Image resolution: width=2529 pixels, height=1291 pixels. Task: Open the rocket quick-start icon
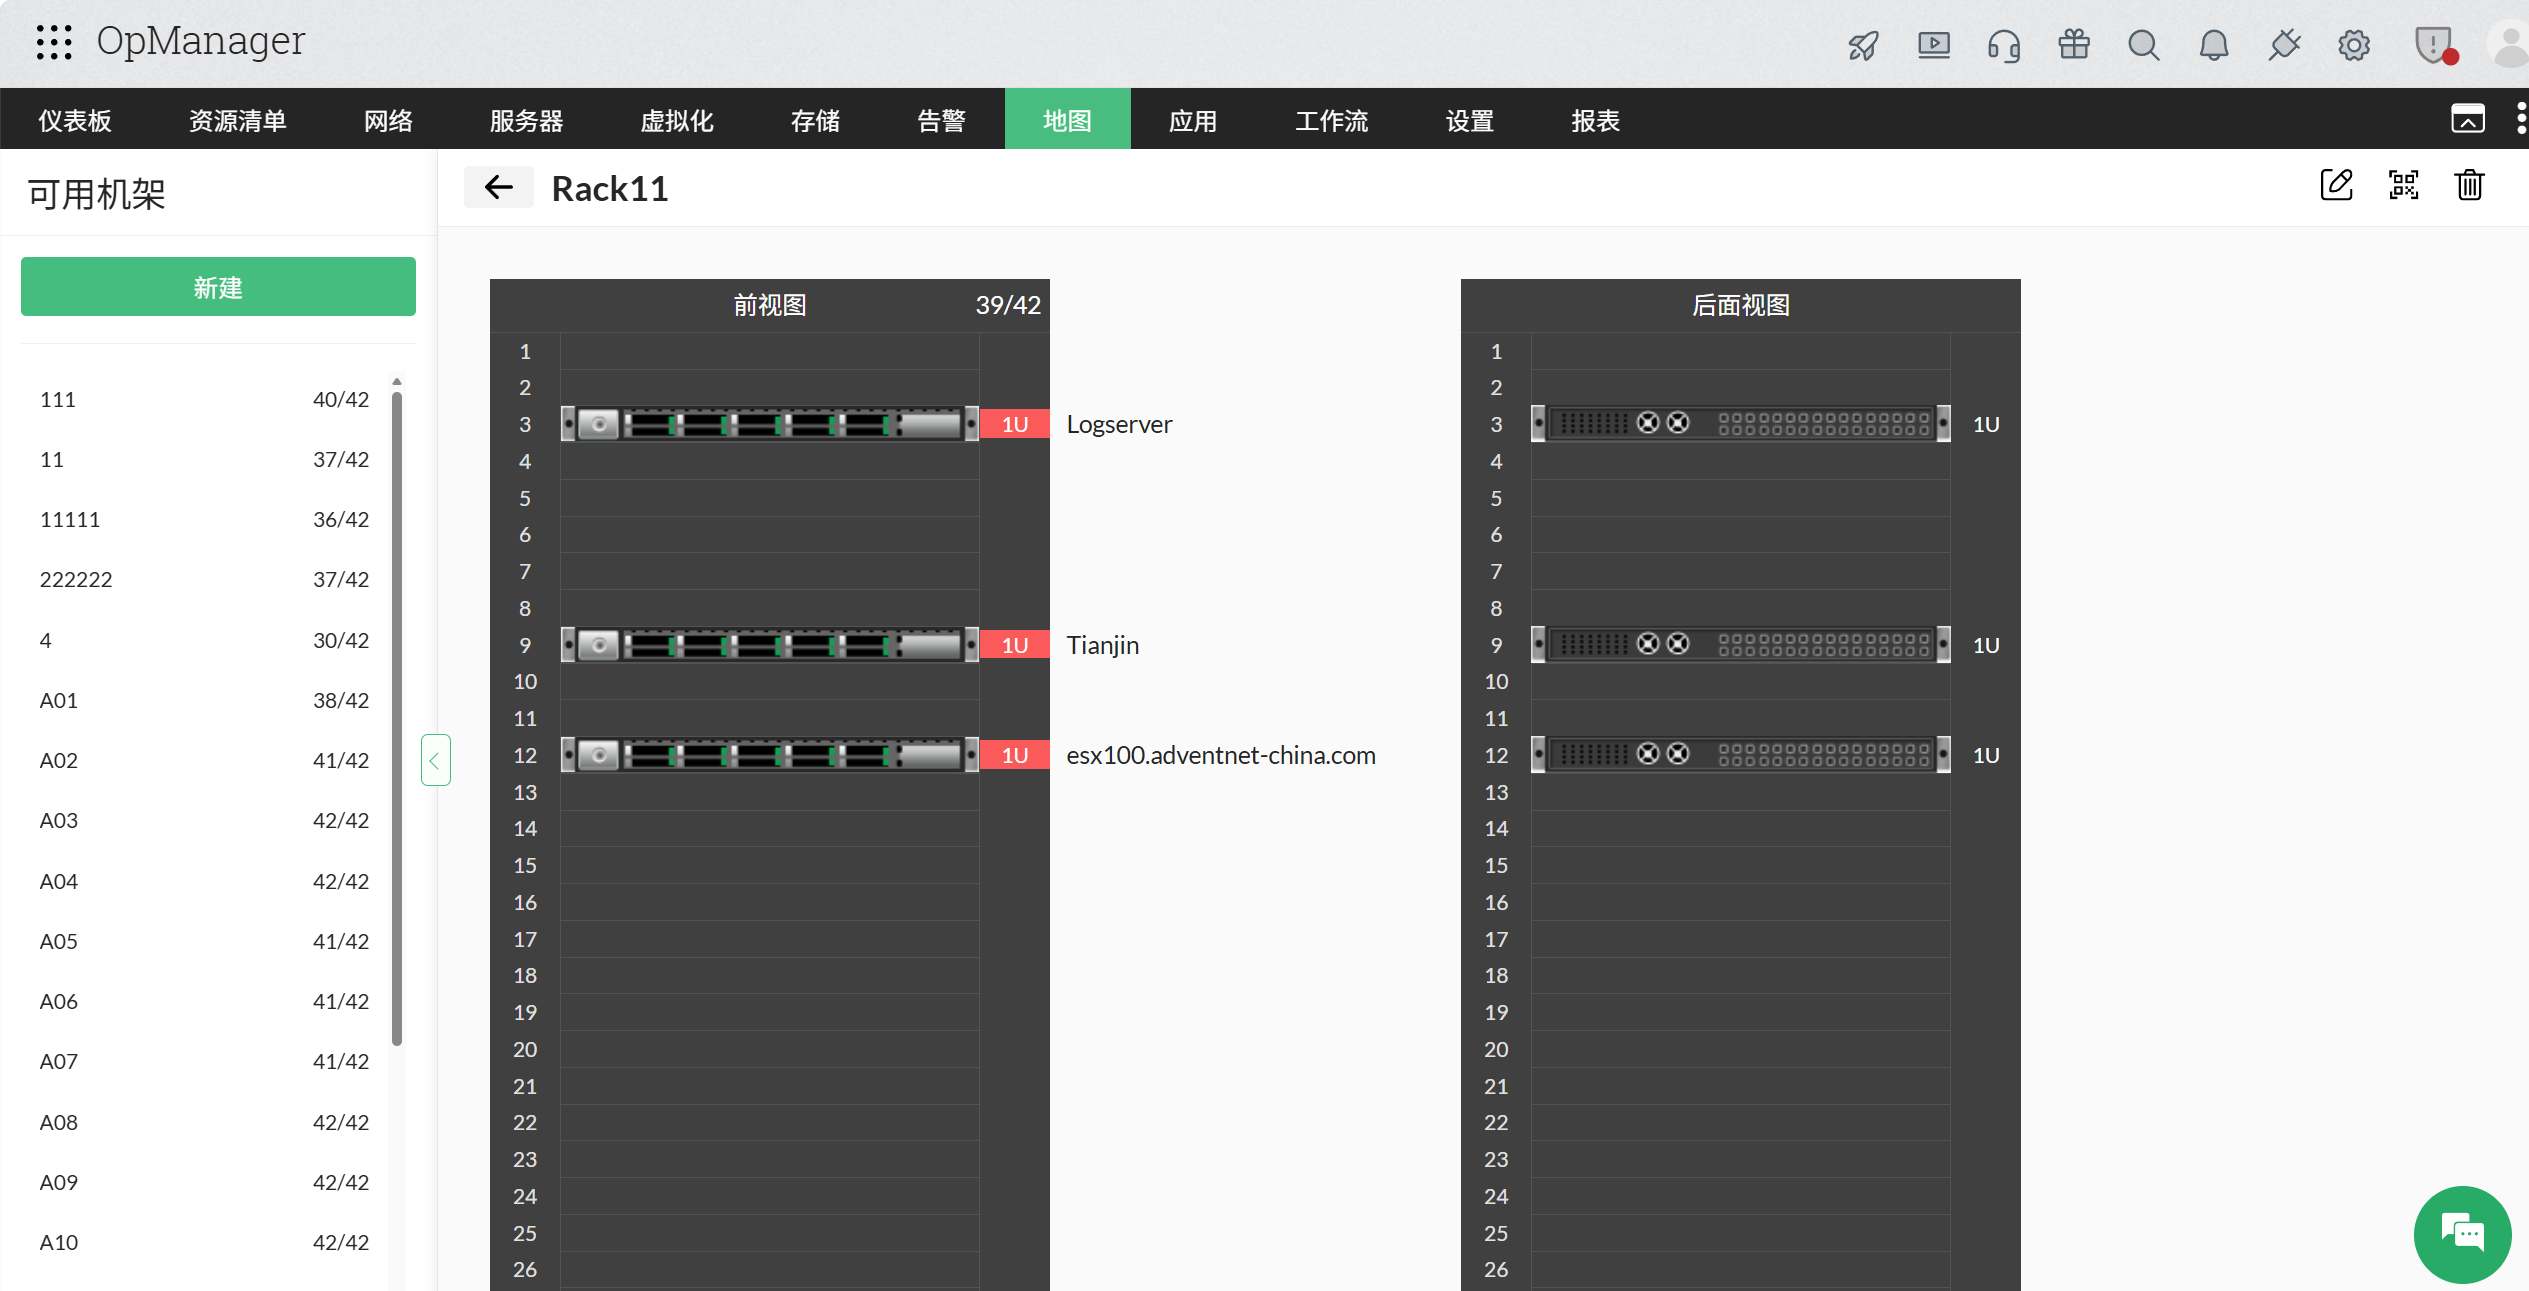pyautogui.click(x=1863, y=45)
